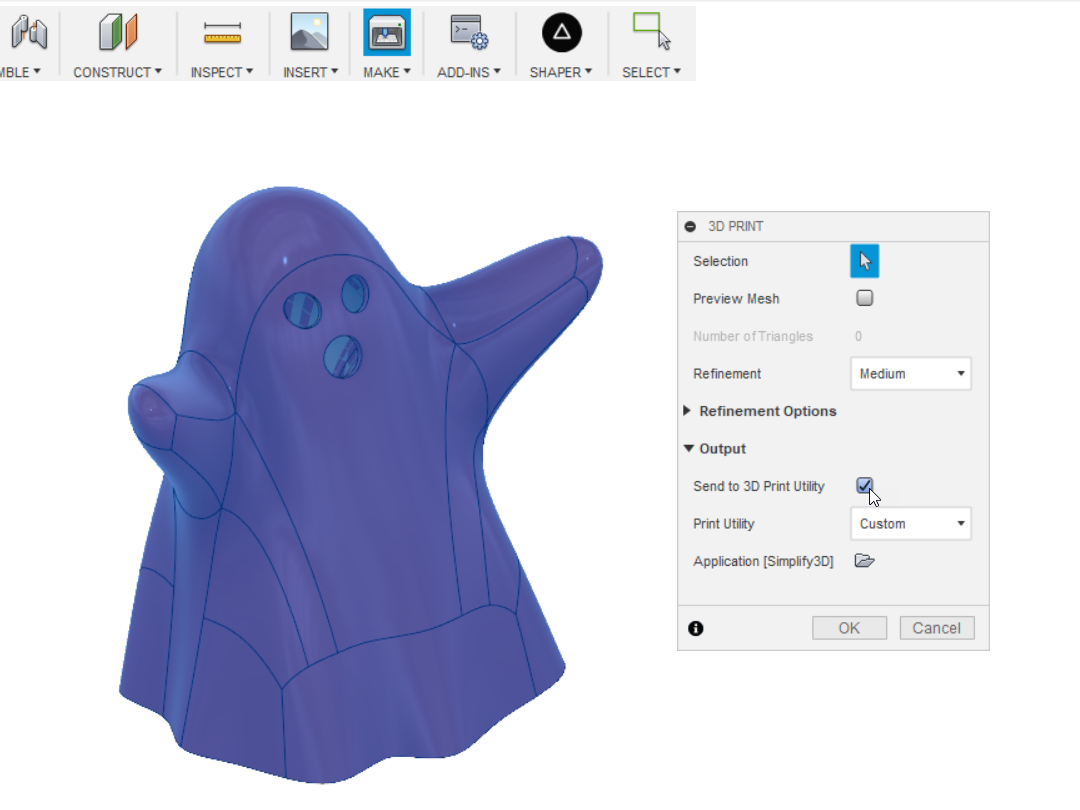This screenshot has height=810, width=1080.
Task: Click the Cancel button
Action: 936,628
